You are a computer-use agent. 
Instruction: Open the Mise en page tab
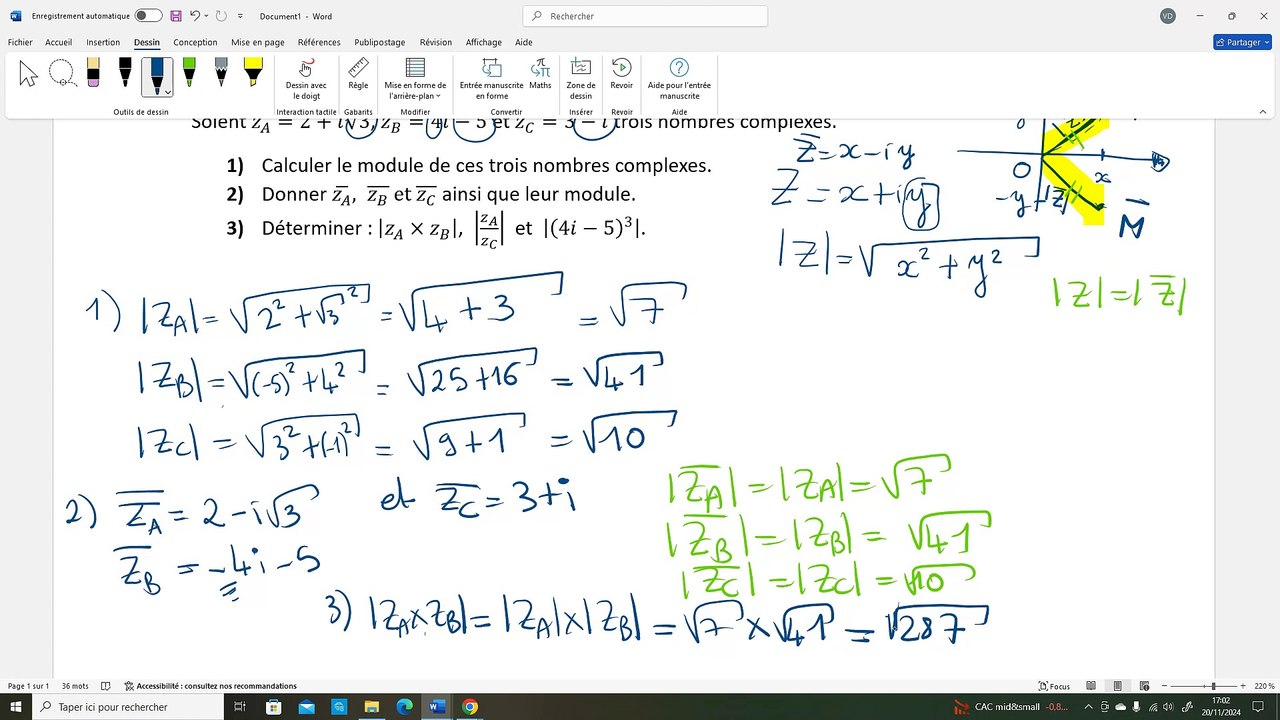258,42
